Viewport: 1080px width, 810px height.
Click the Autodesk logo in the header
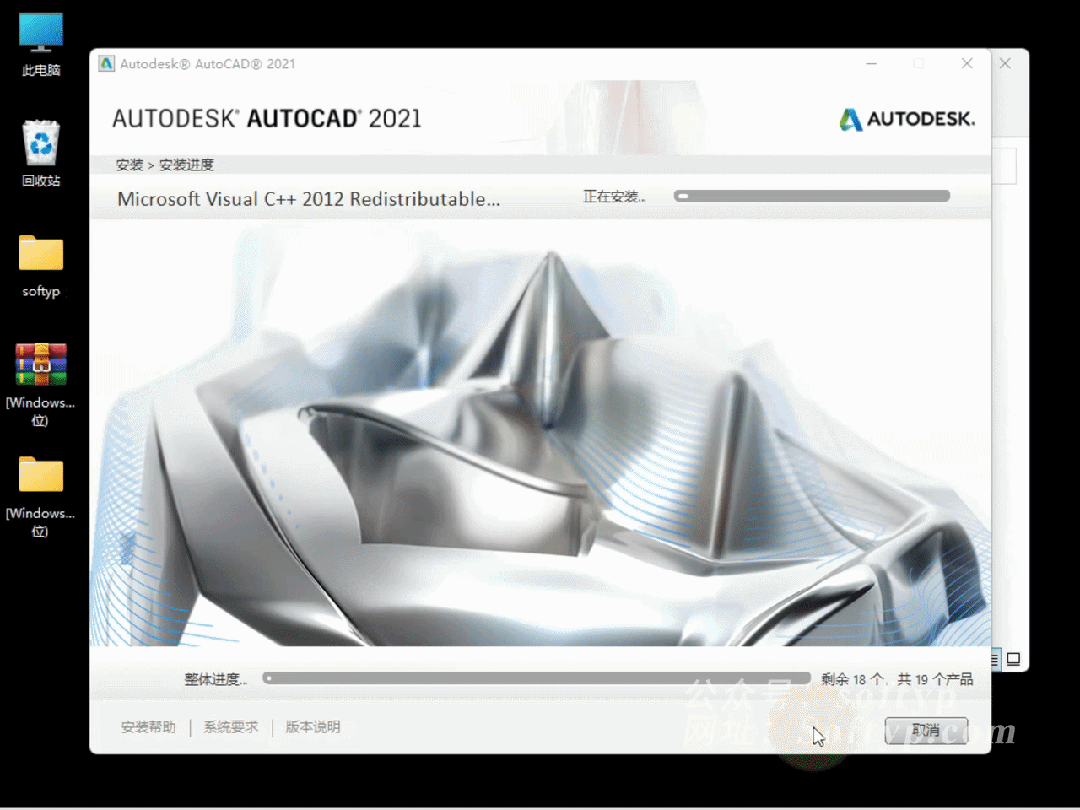[906, 119]
